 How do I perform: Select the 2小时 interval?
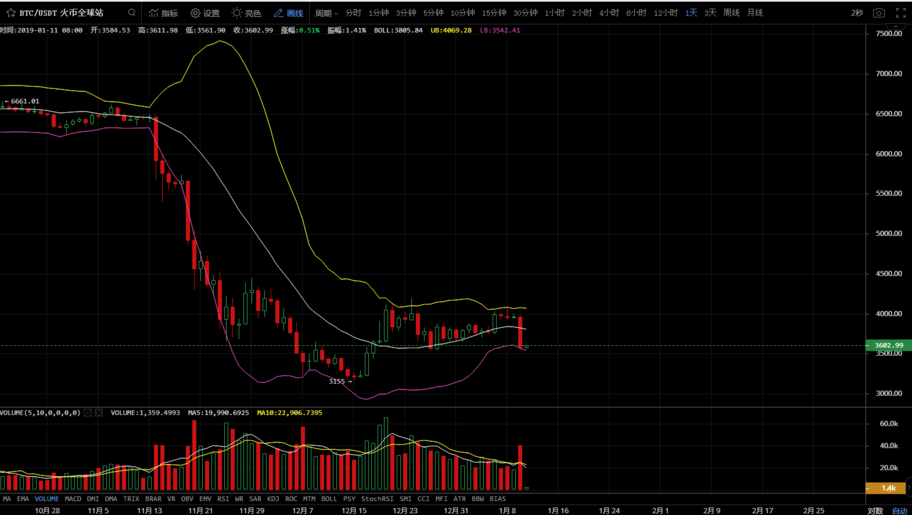pyautogui.click(x=582, y=13)
